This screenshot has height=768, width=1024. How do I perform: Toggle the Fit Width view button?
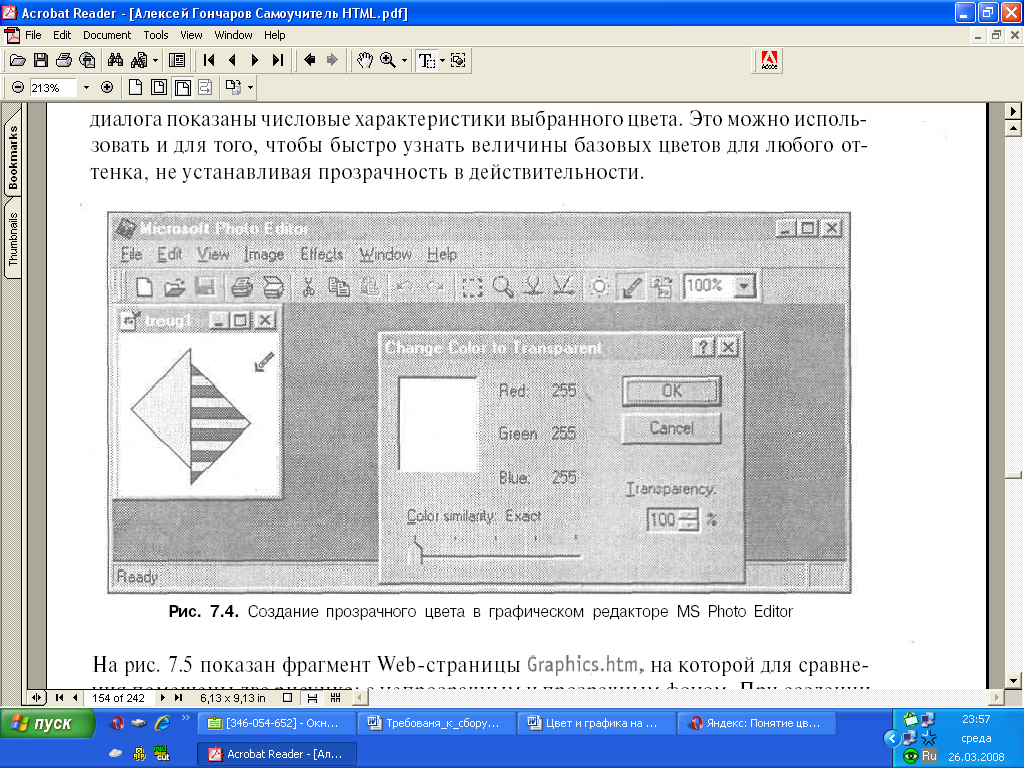tap(182, 87)
